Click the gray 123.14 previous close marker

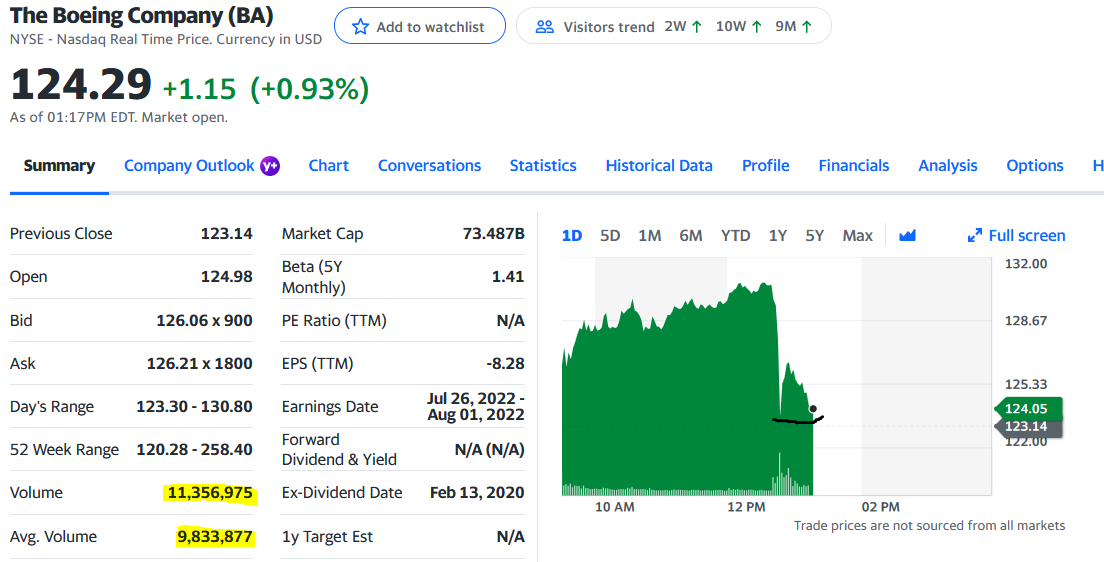pyautogui.click(x=1028, y=426)
